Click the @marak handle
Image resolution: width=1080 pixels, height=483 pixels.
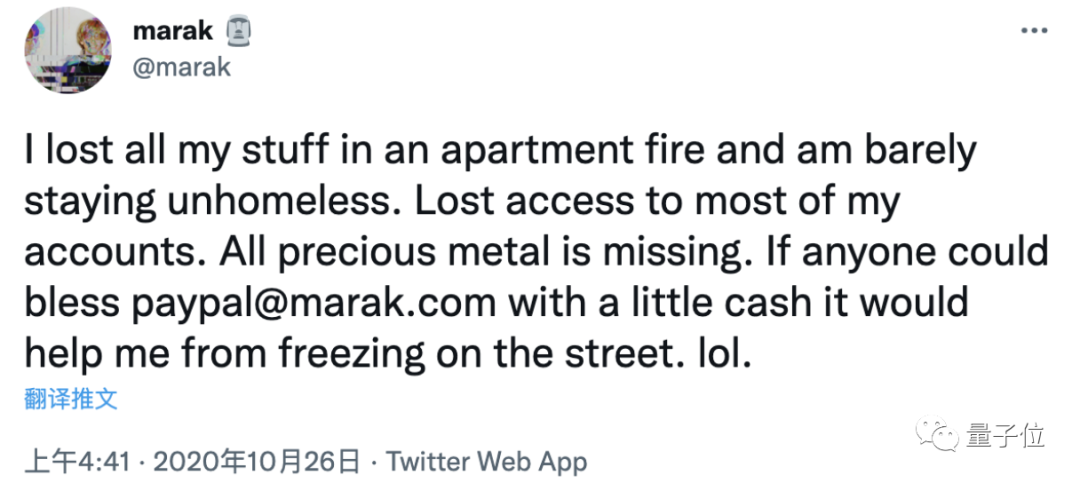pyautogui.click(x=181, y=68)
